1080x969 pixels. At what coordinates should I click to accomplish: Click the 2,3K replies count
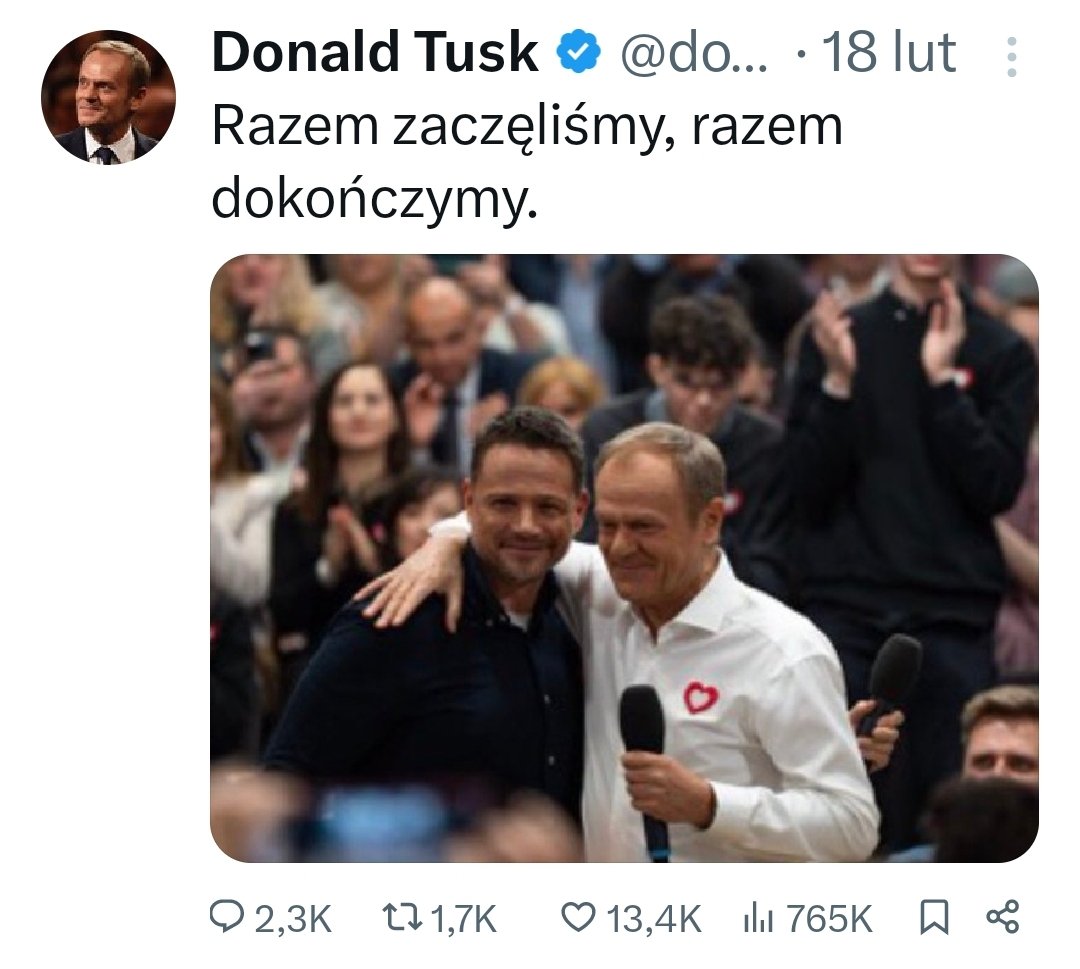coord(293,919)
